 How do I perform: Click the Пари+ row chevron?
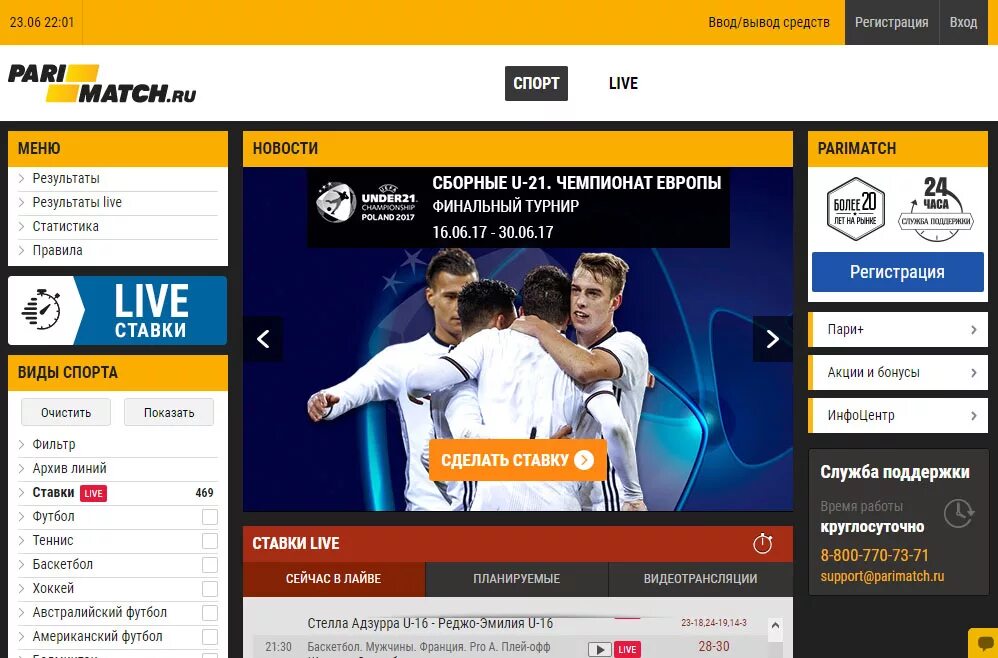pos(973,330)
